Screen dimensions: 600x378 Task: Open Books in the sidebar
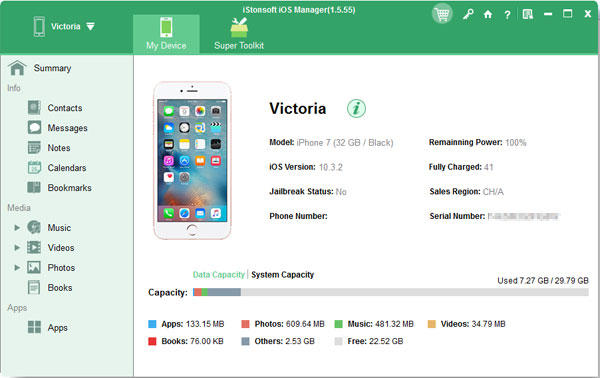point(60,288)
